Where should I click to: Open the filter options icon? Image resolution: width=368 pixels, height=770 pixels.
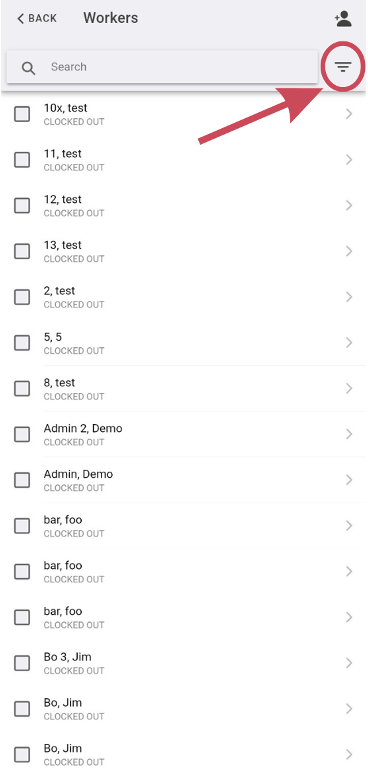click(343, 67)
